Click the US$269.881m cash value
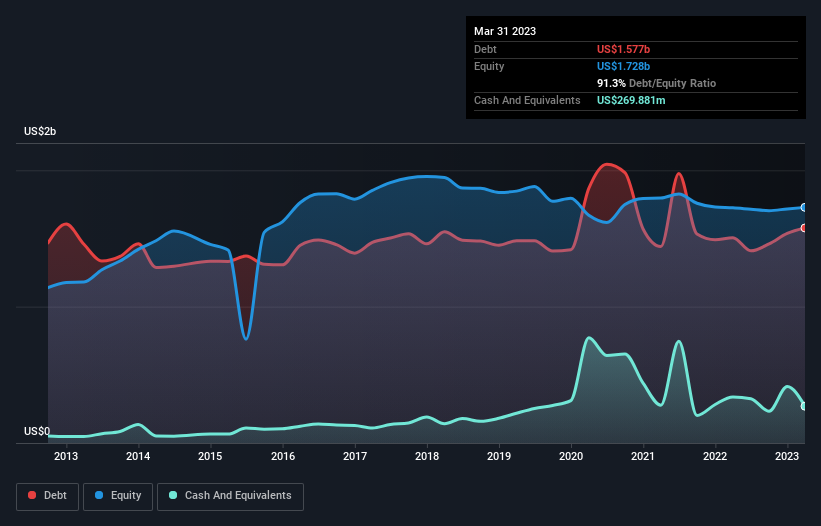 (x=631, y=100)
